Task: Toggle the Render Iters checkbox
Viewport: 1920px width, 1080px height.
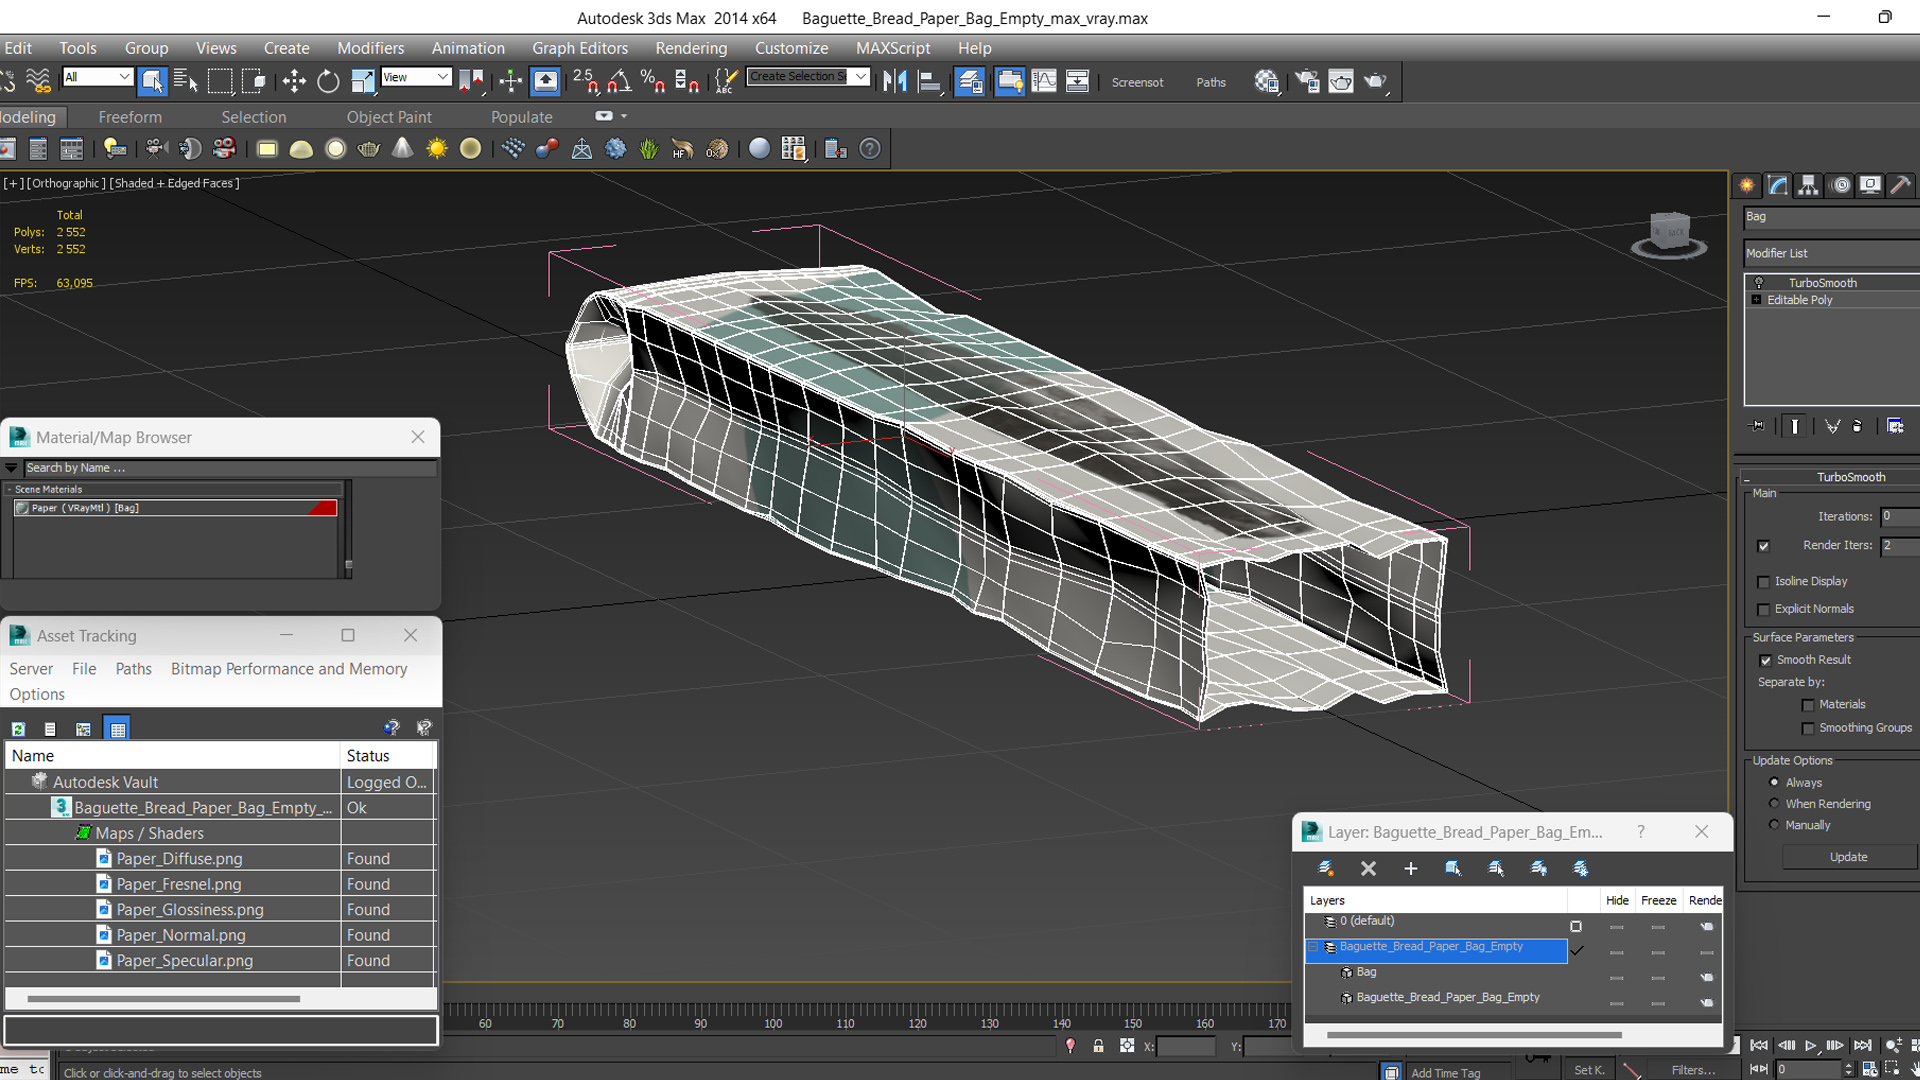Action: 1764,546
